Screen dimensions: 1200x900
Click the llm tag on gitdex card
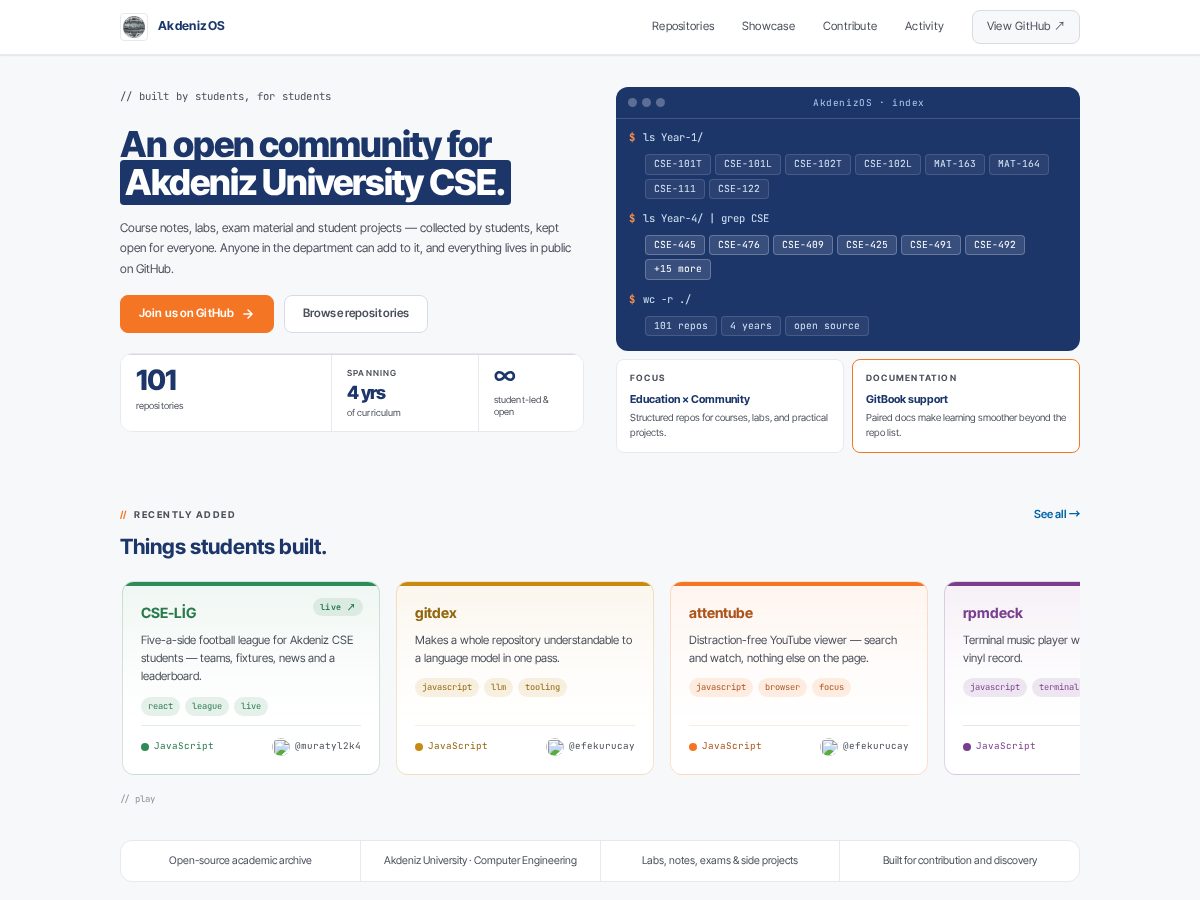(x=499, y=688)
